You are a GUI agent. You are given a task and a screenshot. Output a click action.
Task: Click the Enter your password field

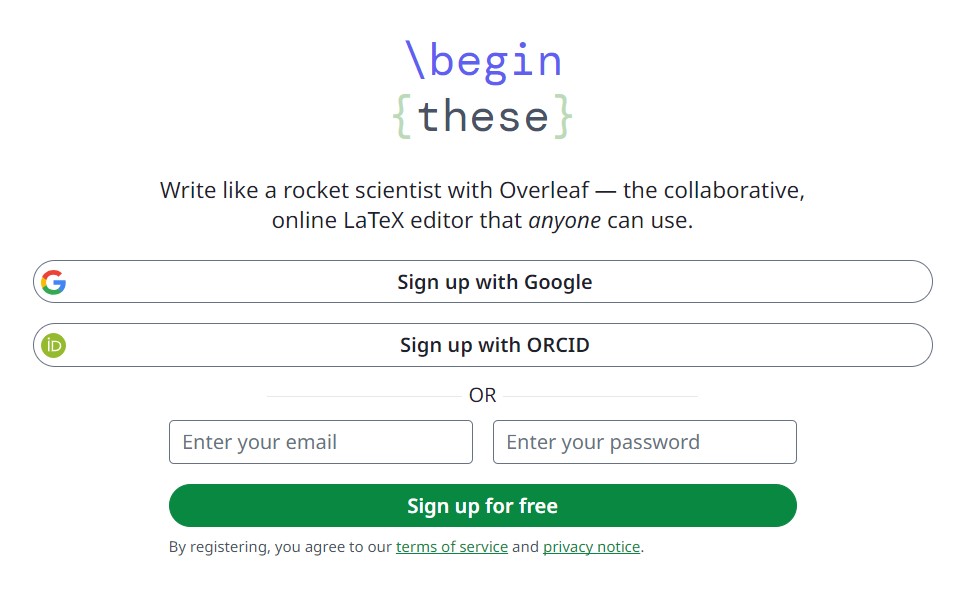click(x=644, y=442)
